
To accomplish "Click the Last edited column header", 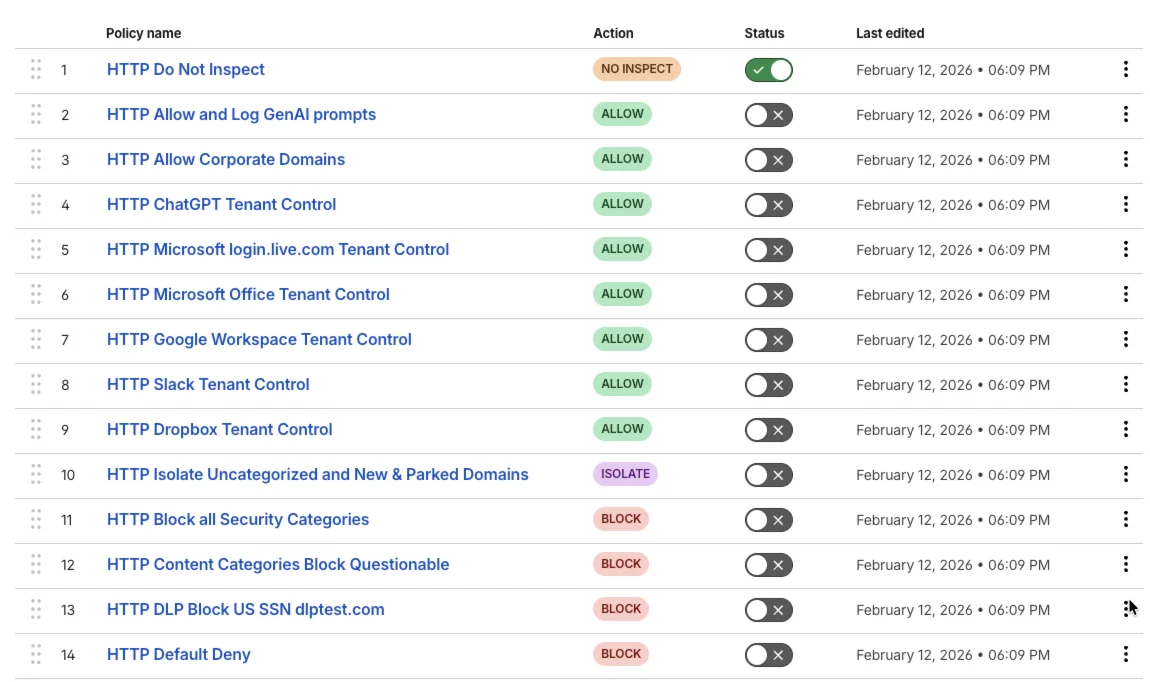I will coord(889,33).
